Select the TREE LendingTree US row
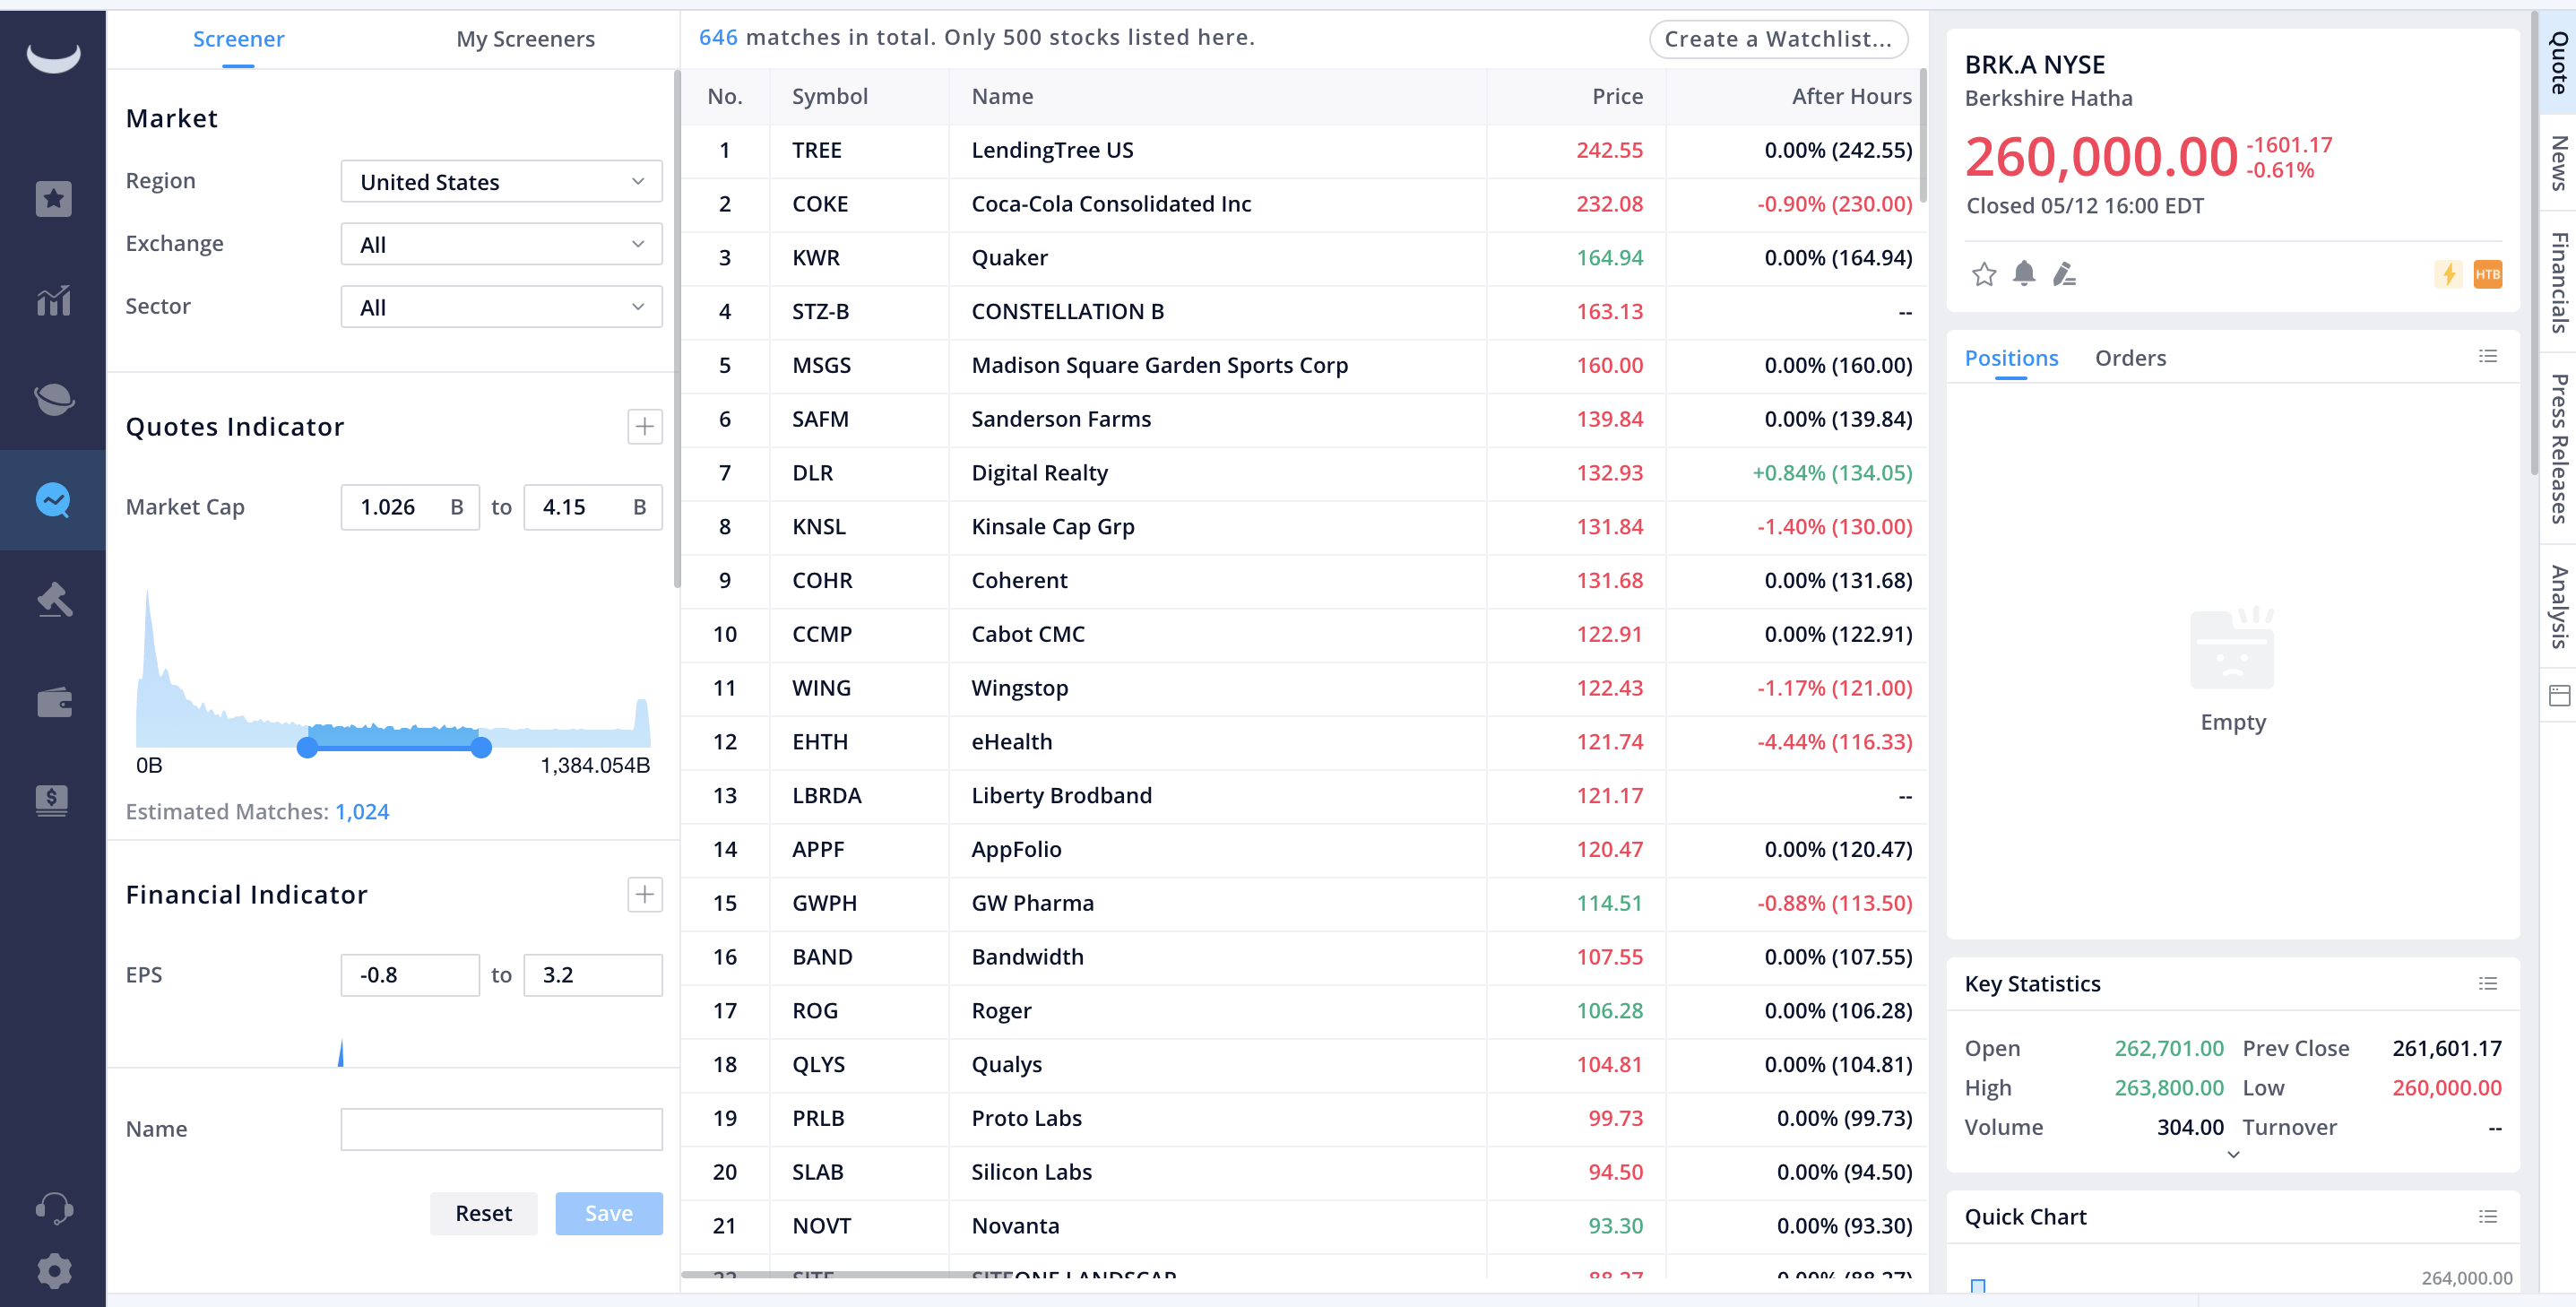 coord(1302,151)
